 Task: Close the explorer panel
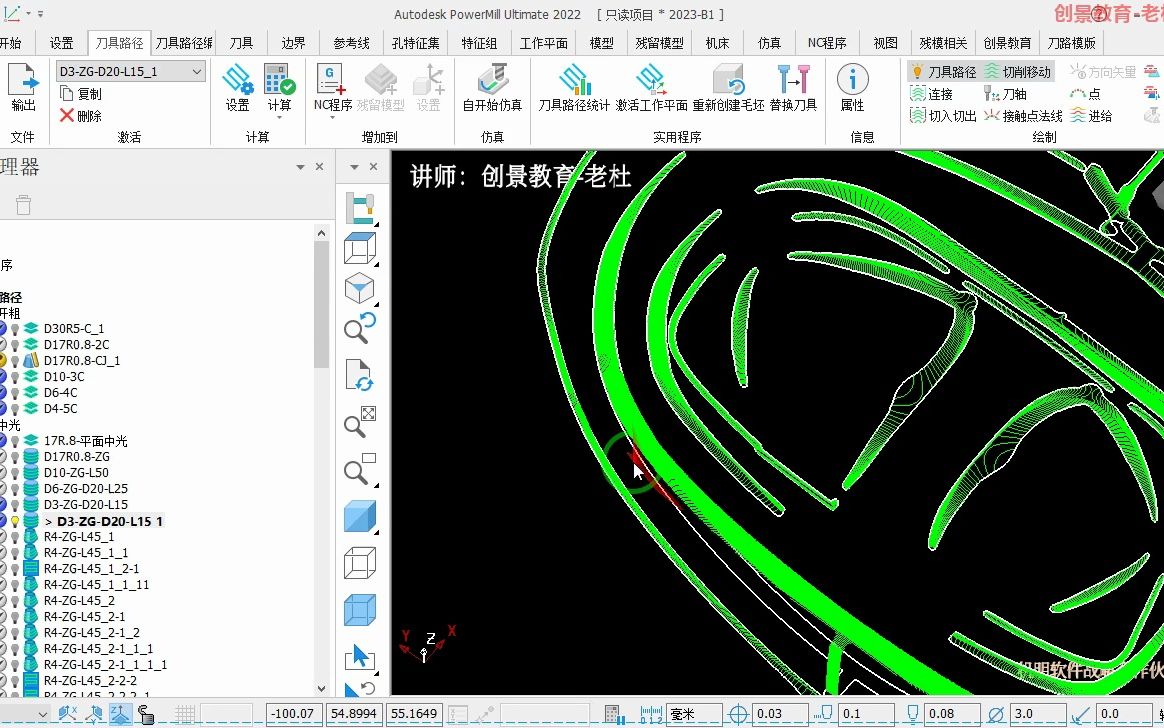coord(319,167)
